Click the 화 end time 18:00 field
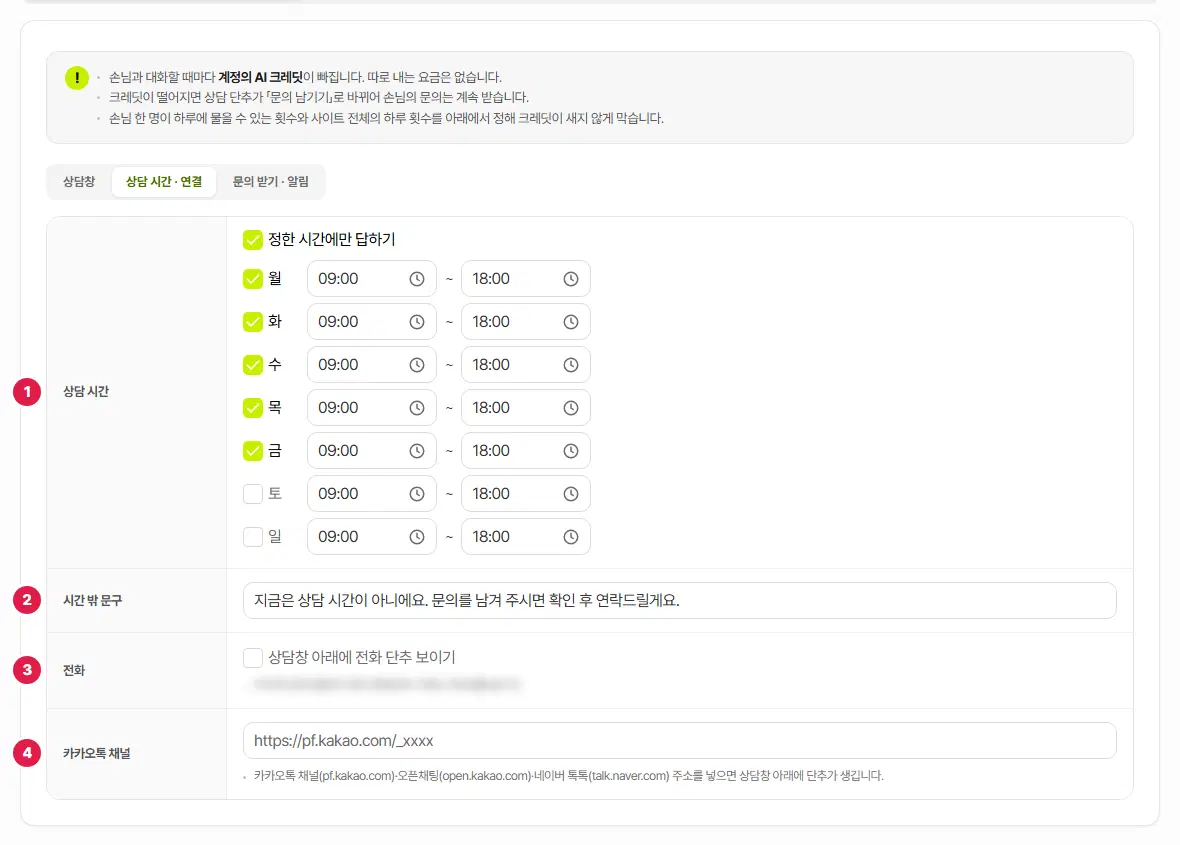 (525, 322)
